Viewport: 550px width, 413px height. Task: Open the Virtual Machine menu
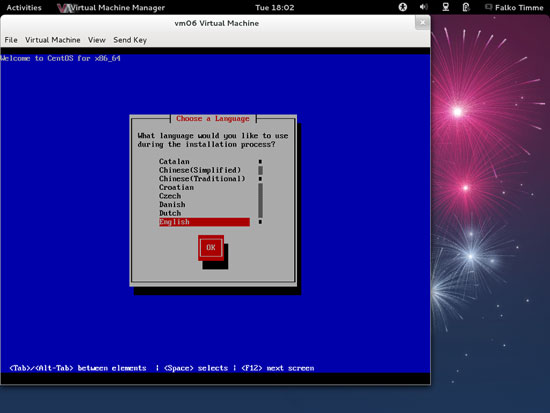tap(53, 40)
